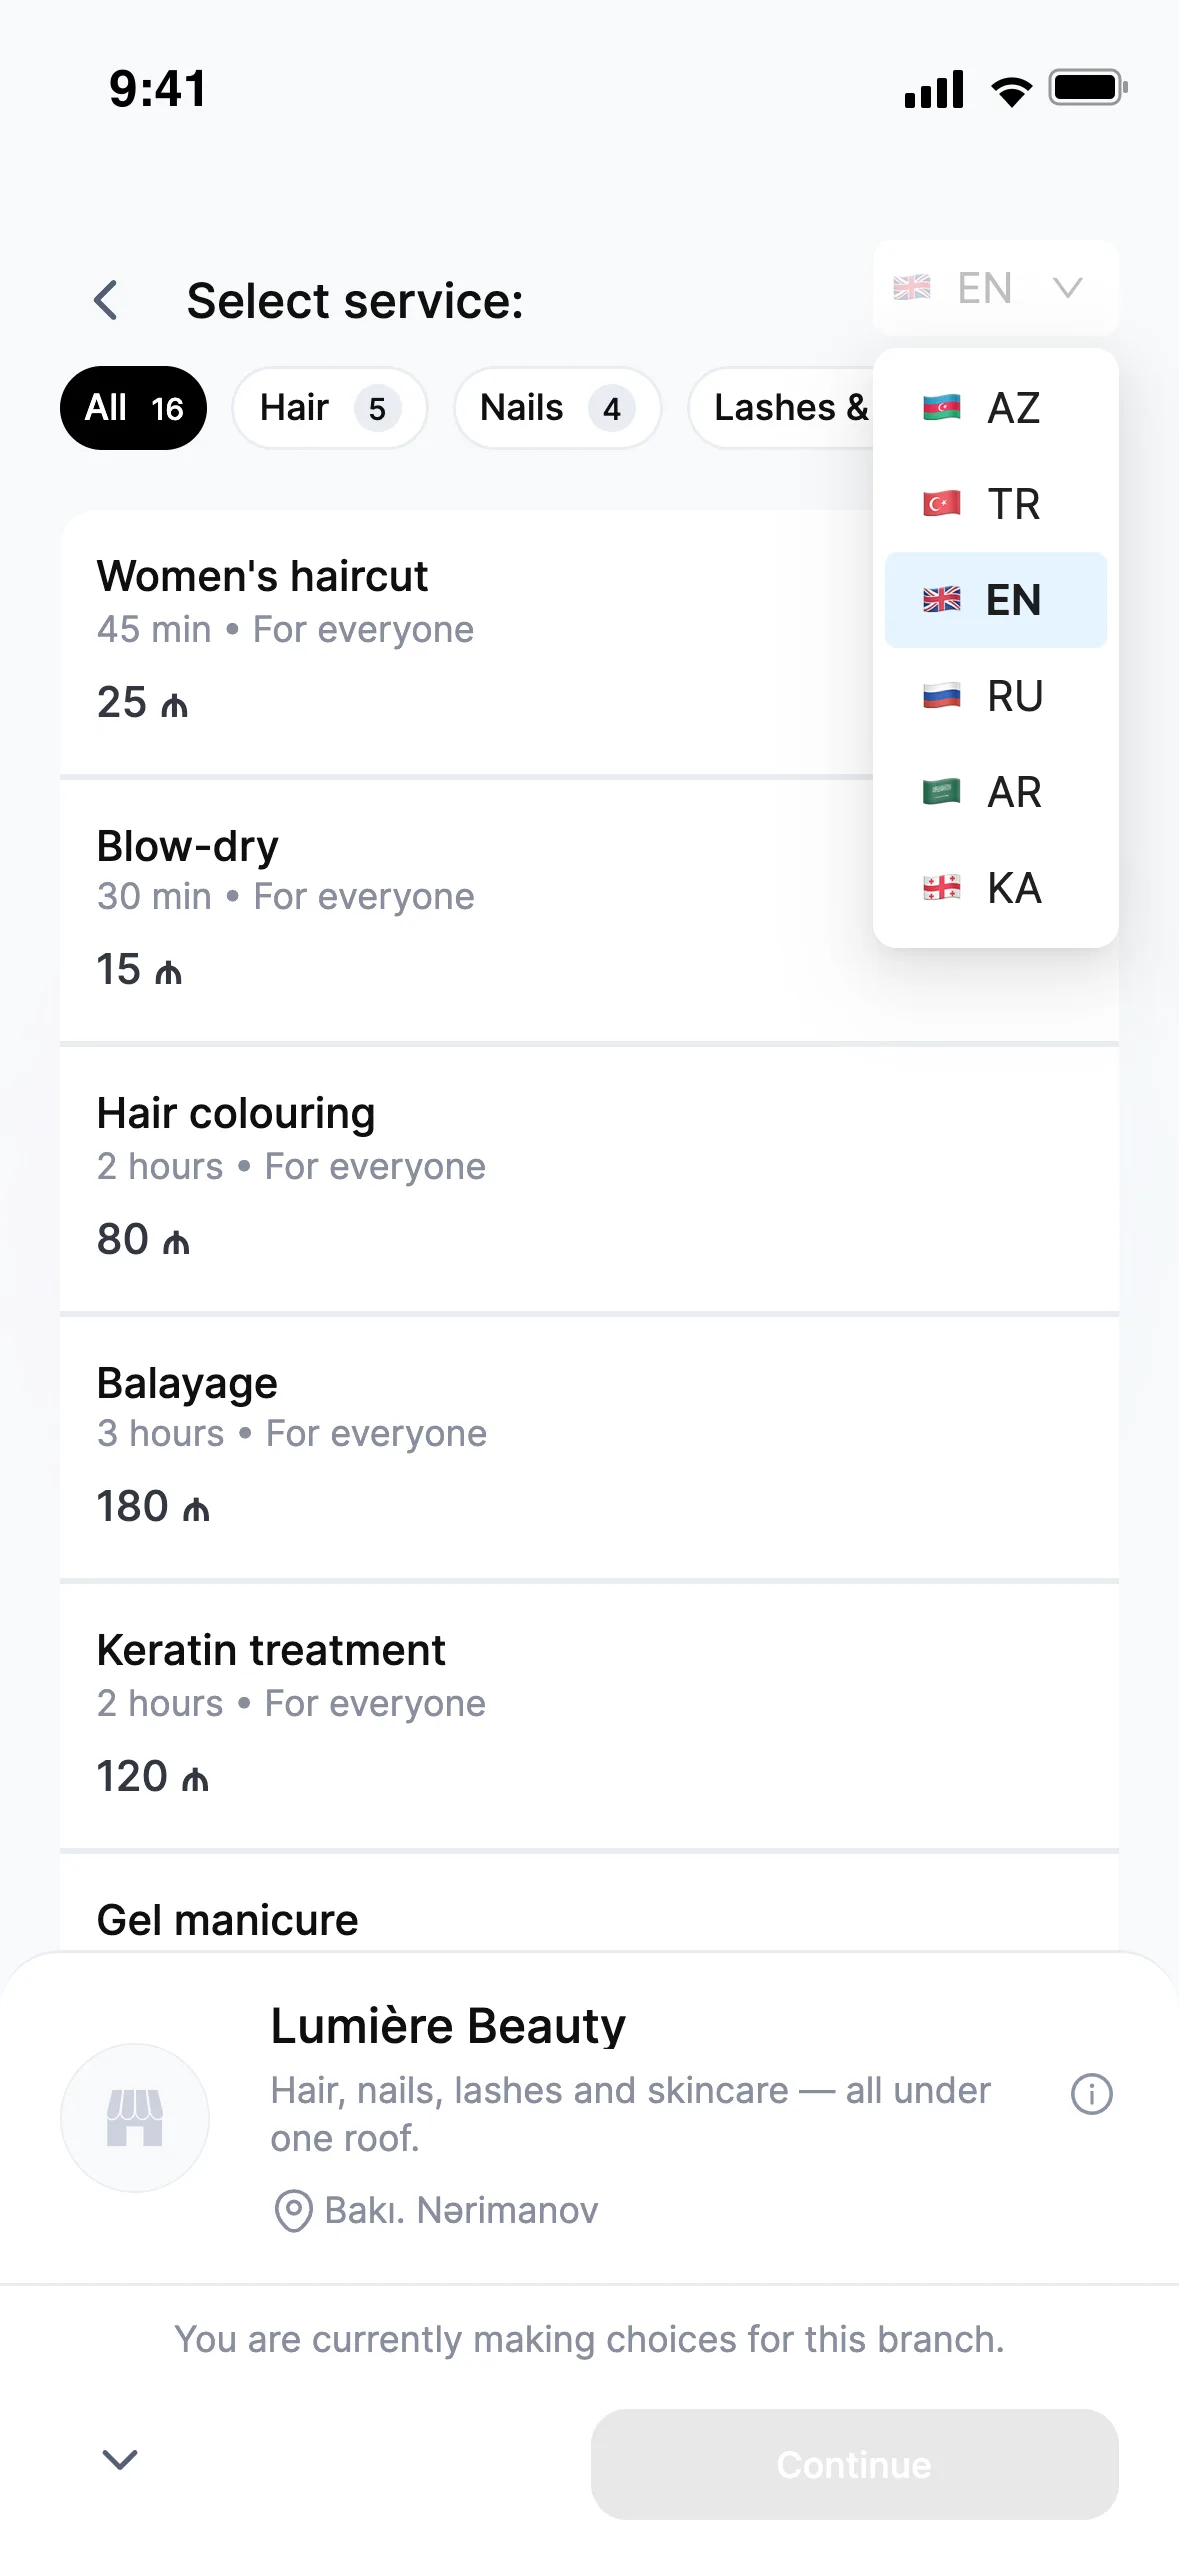The image size is (1179, 2556).
Task: Tap the back arrow icon
Action: pos(106,300)
